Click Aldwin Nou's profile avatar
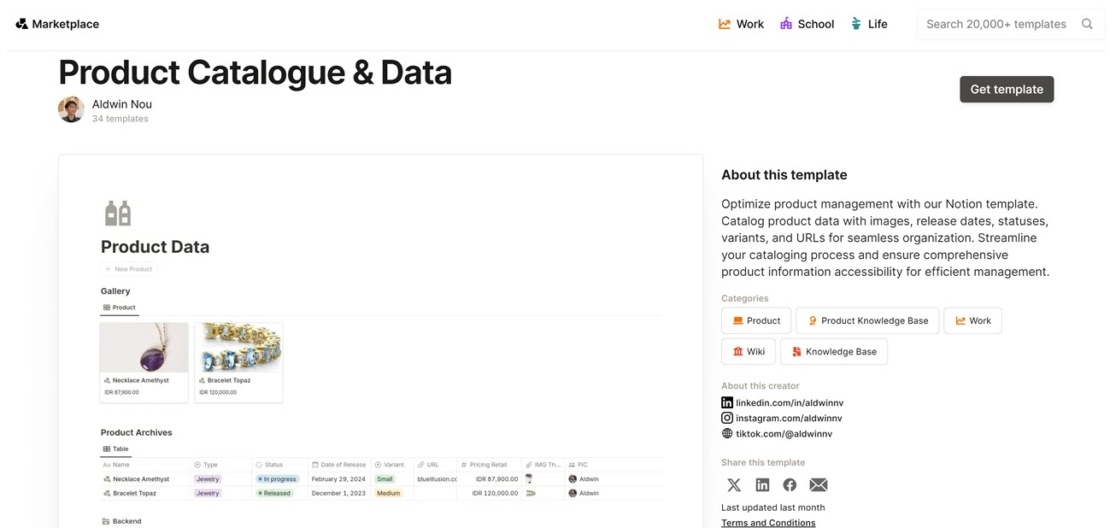The width and height of the screenshot is (1110, 528). pyautogui.click(x=71, y=110)
